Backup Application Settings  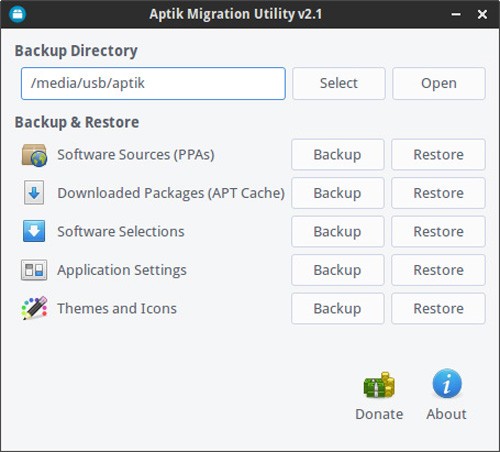(x=338, y=270)
